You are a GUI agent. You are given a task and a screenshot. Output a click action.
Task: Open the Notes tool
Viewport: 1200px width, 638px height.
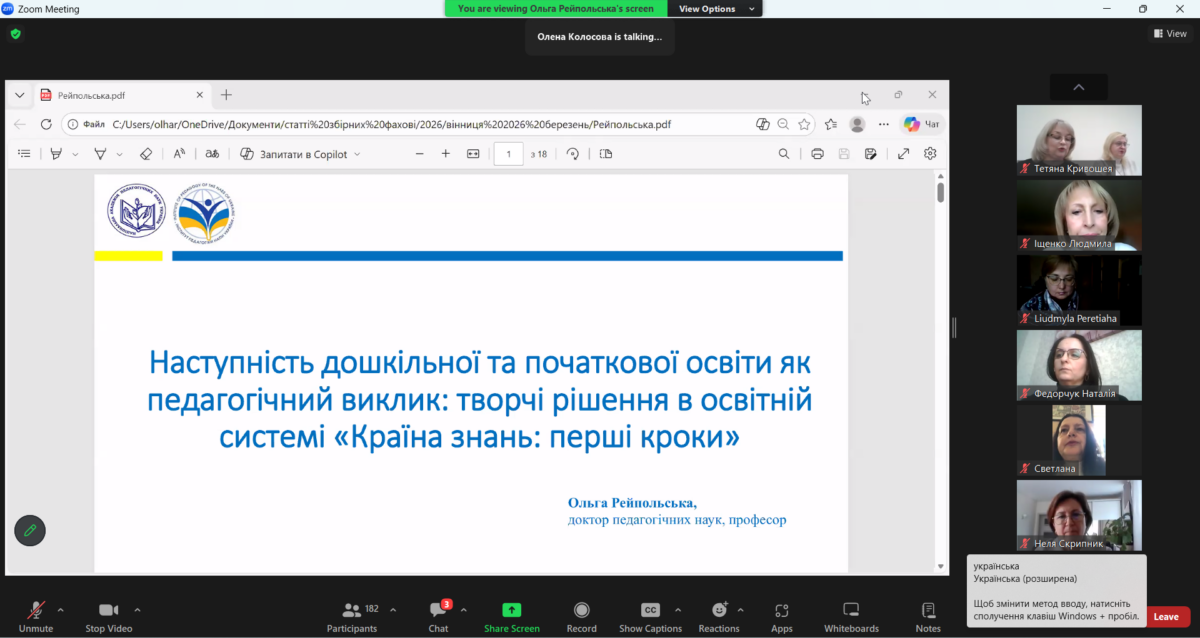point(928,611)
